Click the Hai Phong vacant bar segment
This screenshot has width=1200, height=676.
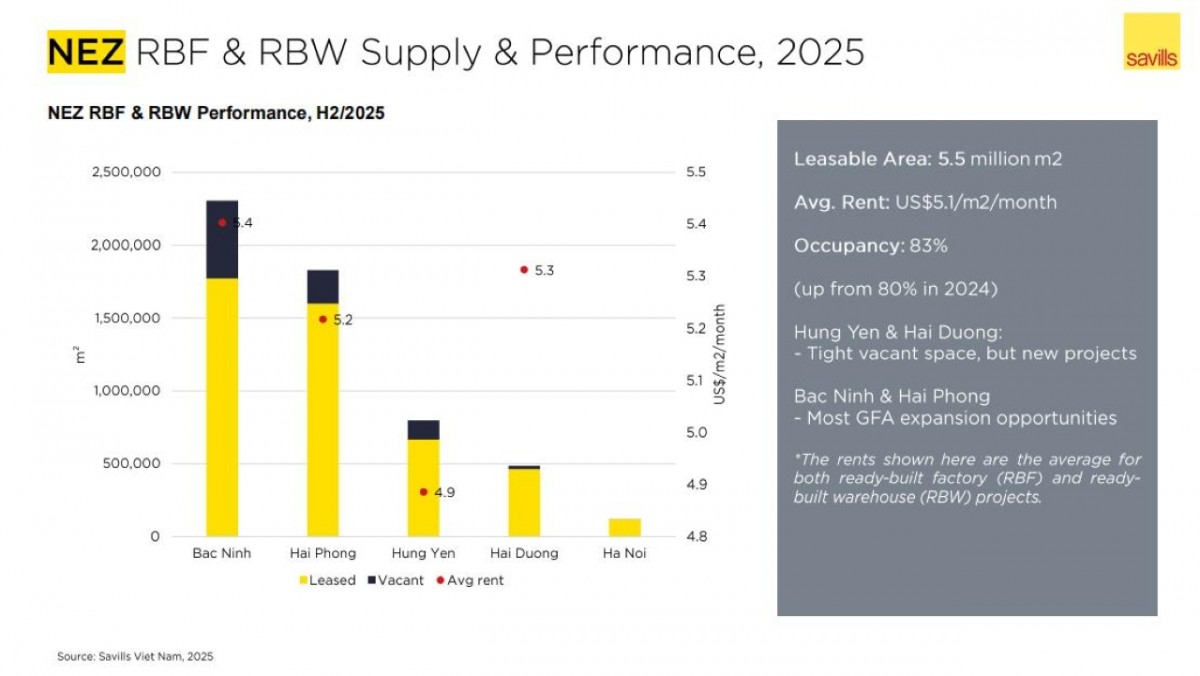click(x=322, y=286)
